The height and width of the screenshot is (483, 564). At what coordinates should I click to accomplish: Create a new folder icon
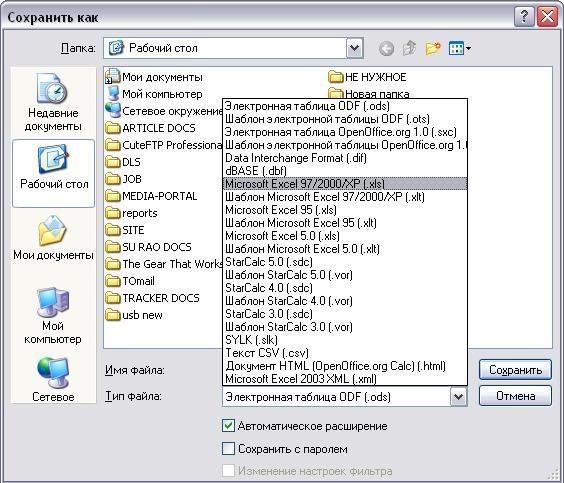click(x=433, y=48)
